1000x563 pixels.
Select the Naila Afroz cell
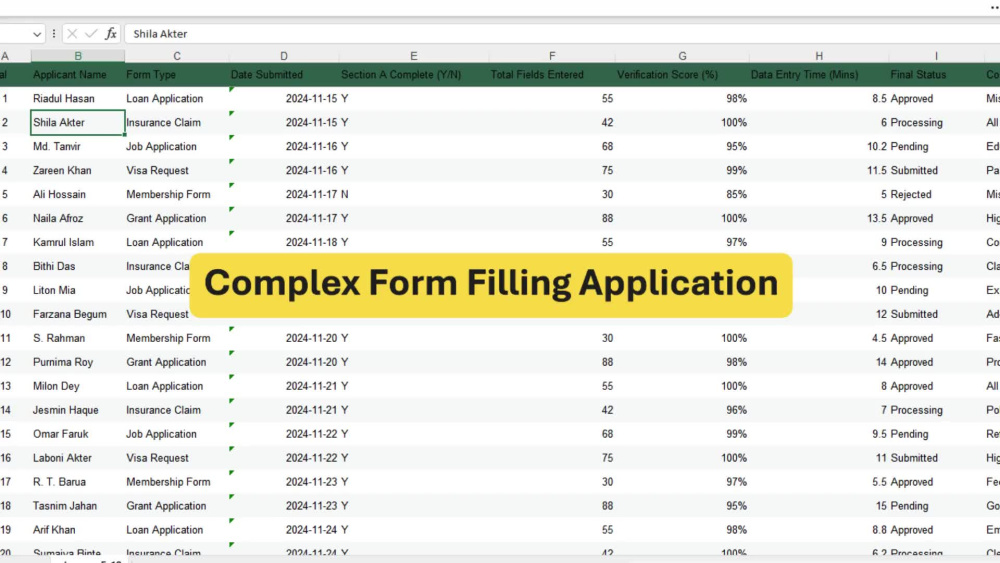(x=78, y=218)
